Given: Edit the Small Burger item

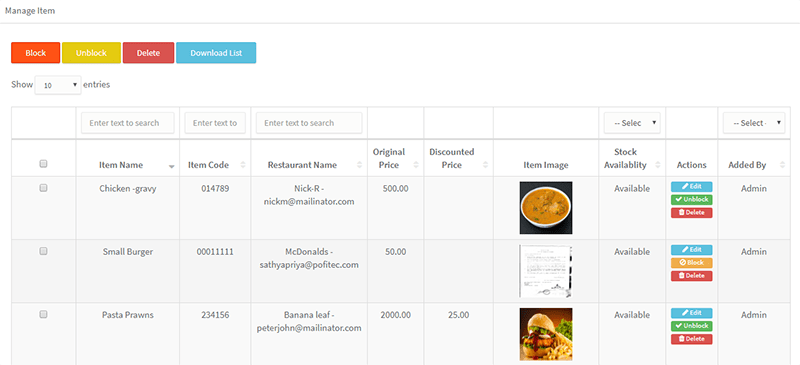Looking at the screenshot, I should [691, 250].
